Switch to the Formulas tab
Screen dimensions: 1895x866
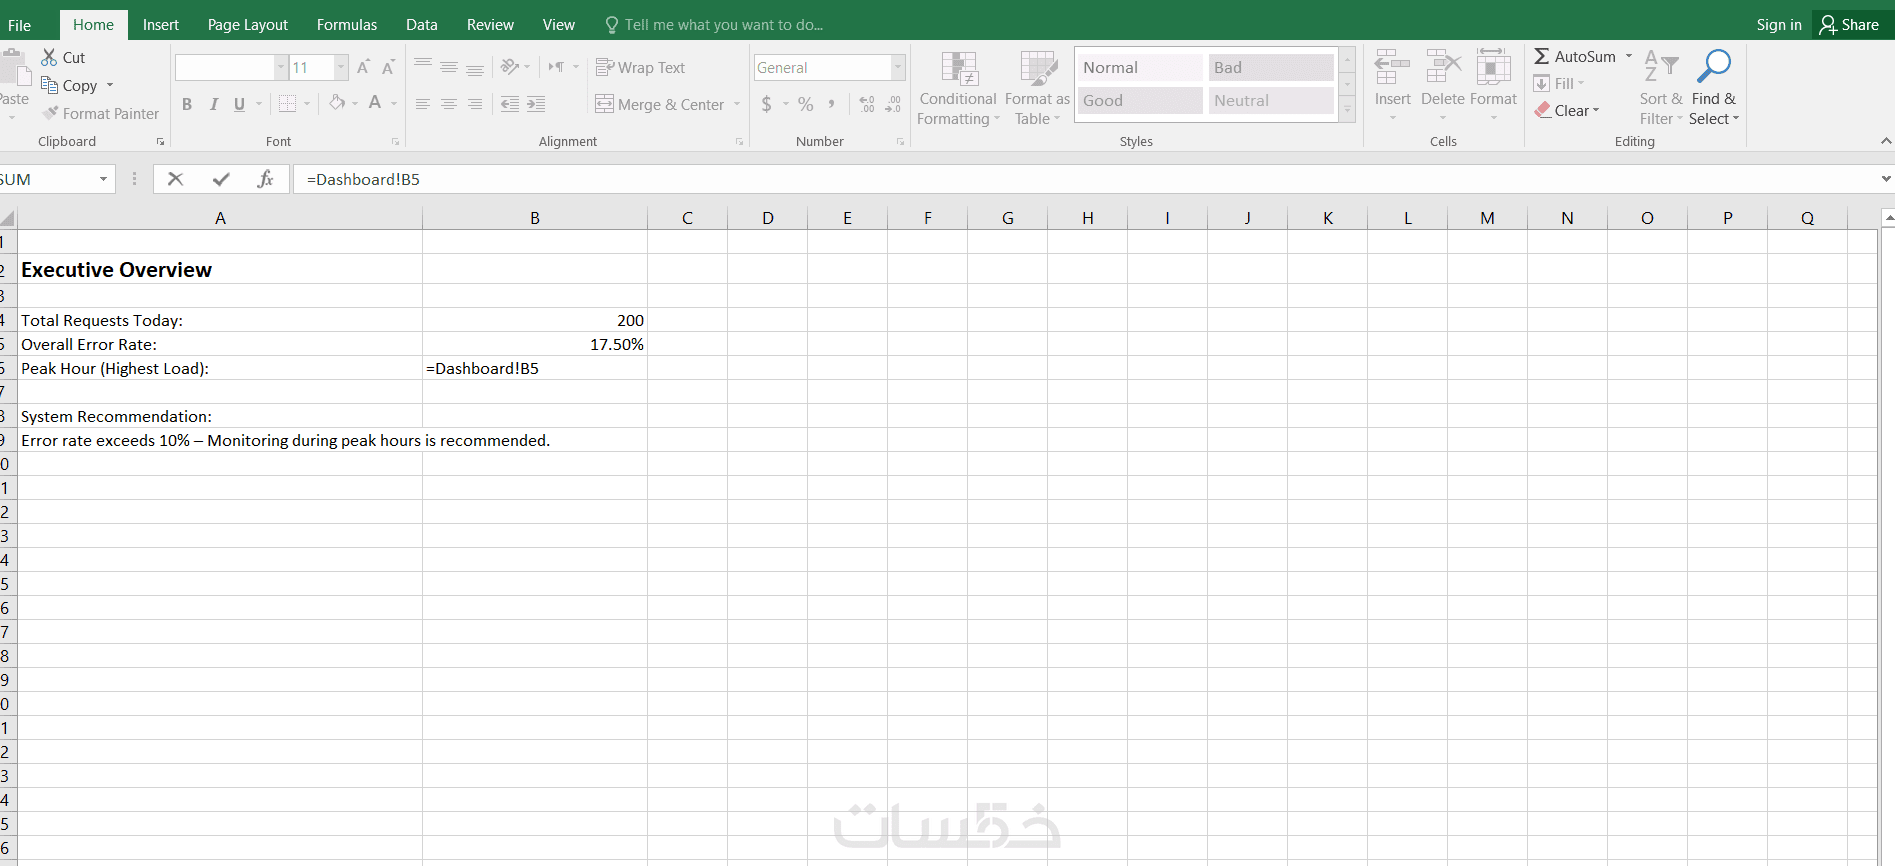click(347, 25)
